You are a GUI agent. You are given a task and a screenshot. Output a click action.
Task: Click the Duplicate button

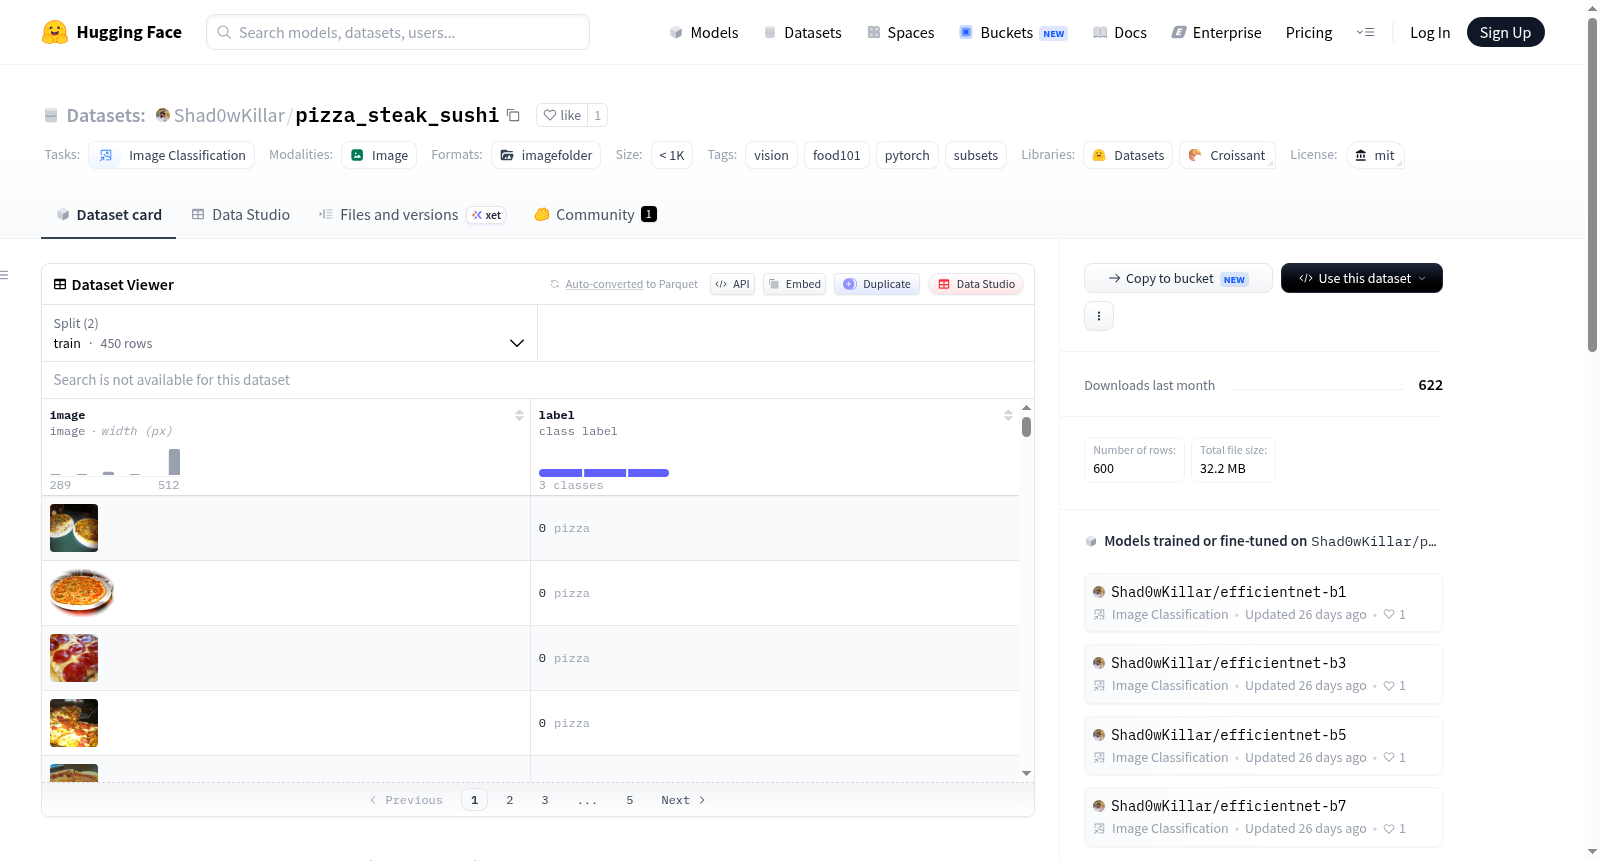(x=877, y=284)
